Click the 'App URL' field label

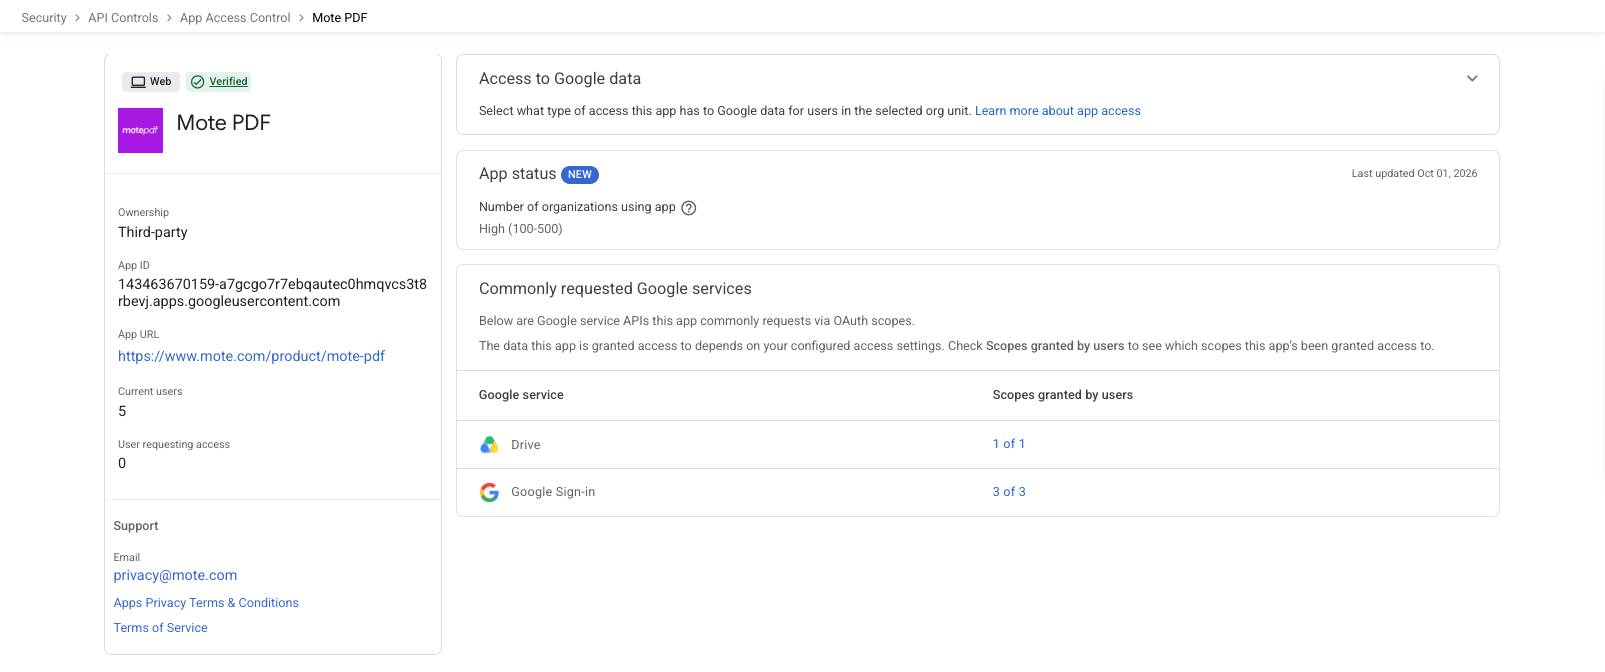pyautogui.click(x=138, y=335)
